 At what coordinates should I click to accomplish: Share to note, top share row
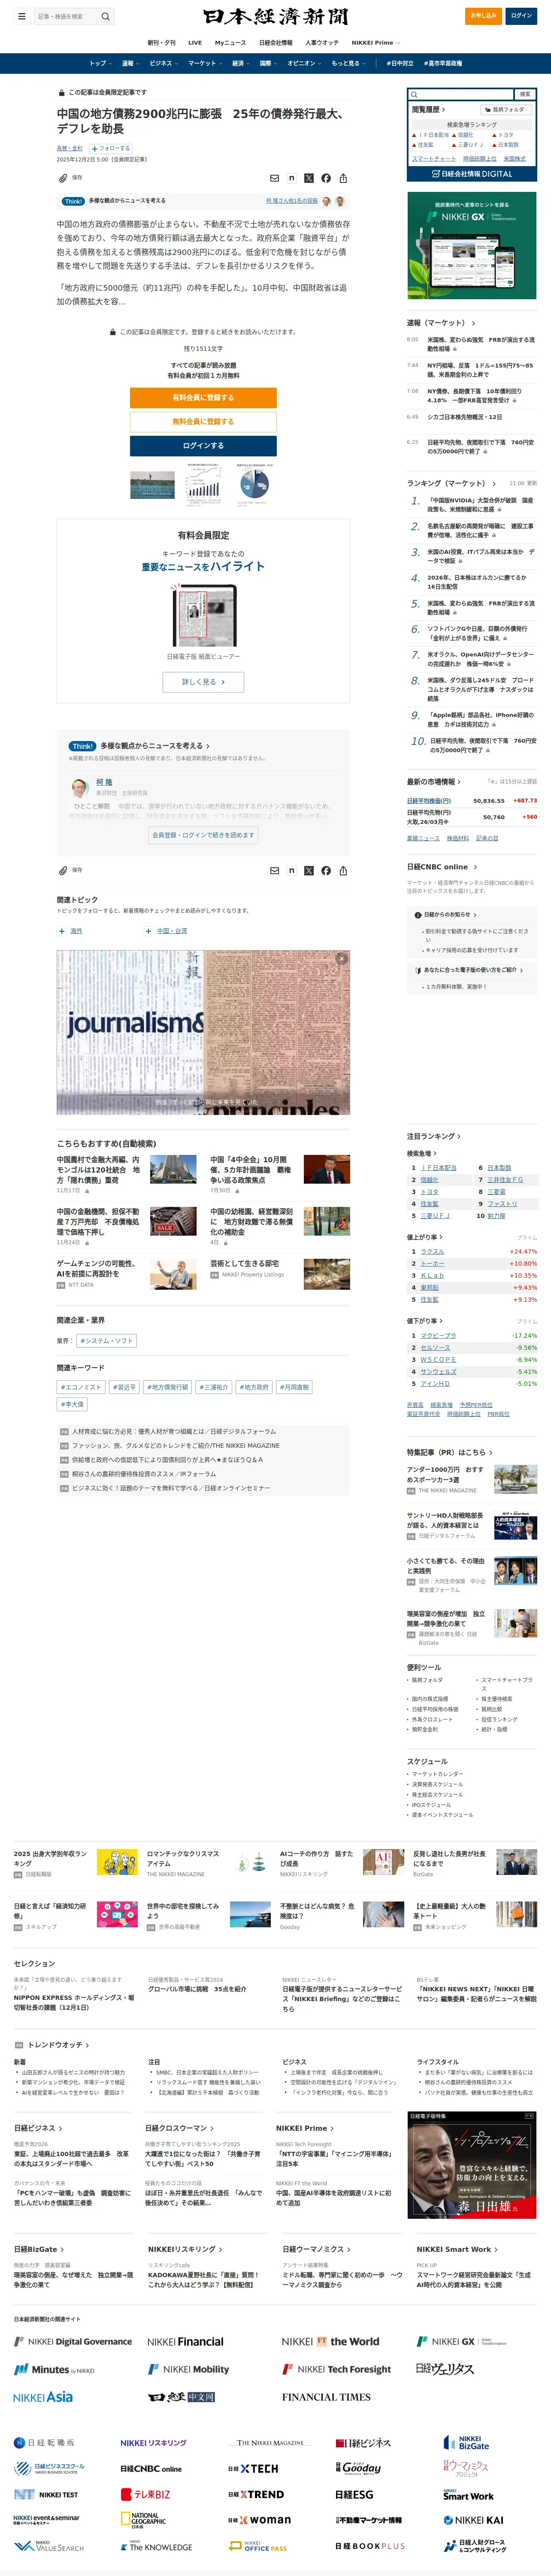tap(292, 178)
